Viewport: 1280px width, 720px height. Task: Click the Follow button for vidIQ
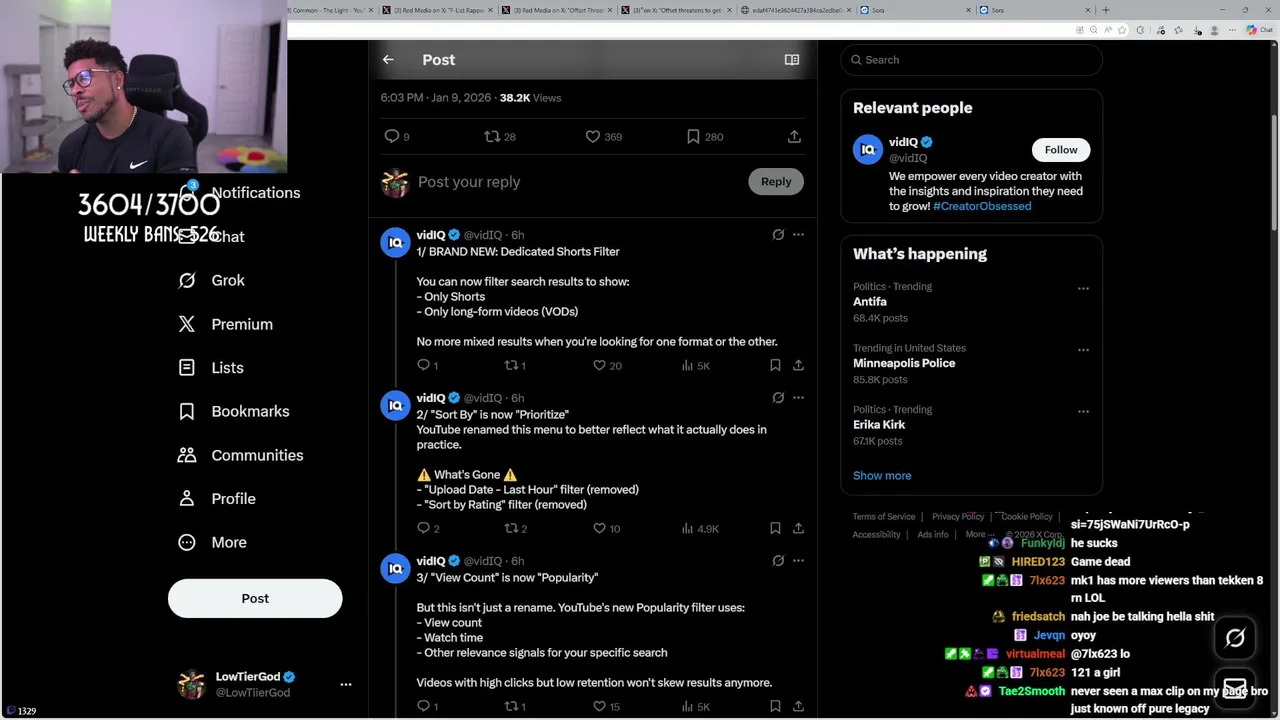[1061, 150]
